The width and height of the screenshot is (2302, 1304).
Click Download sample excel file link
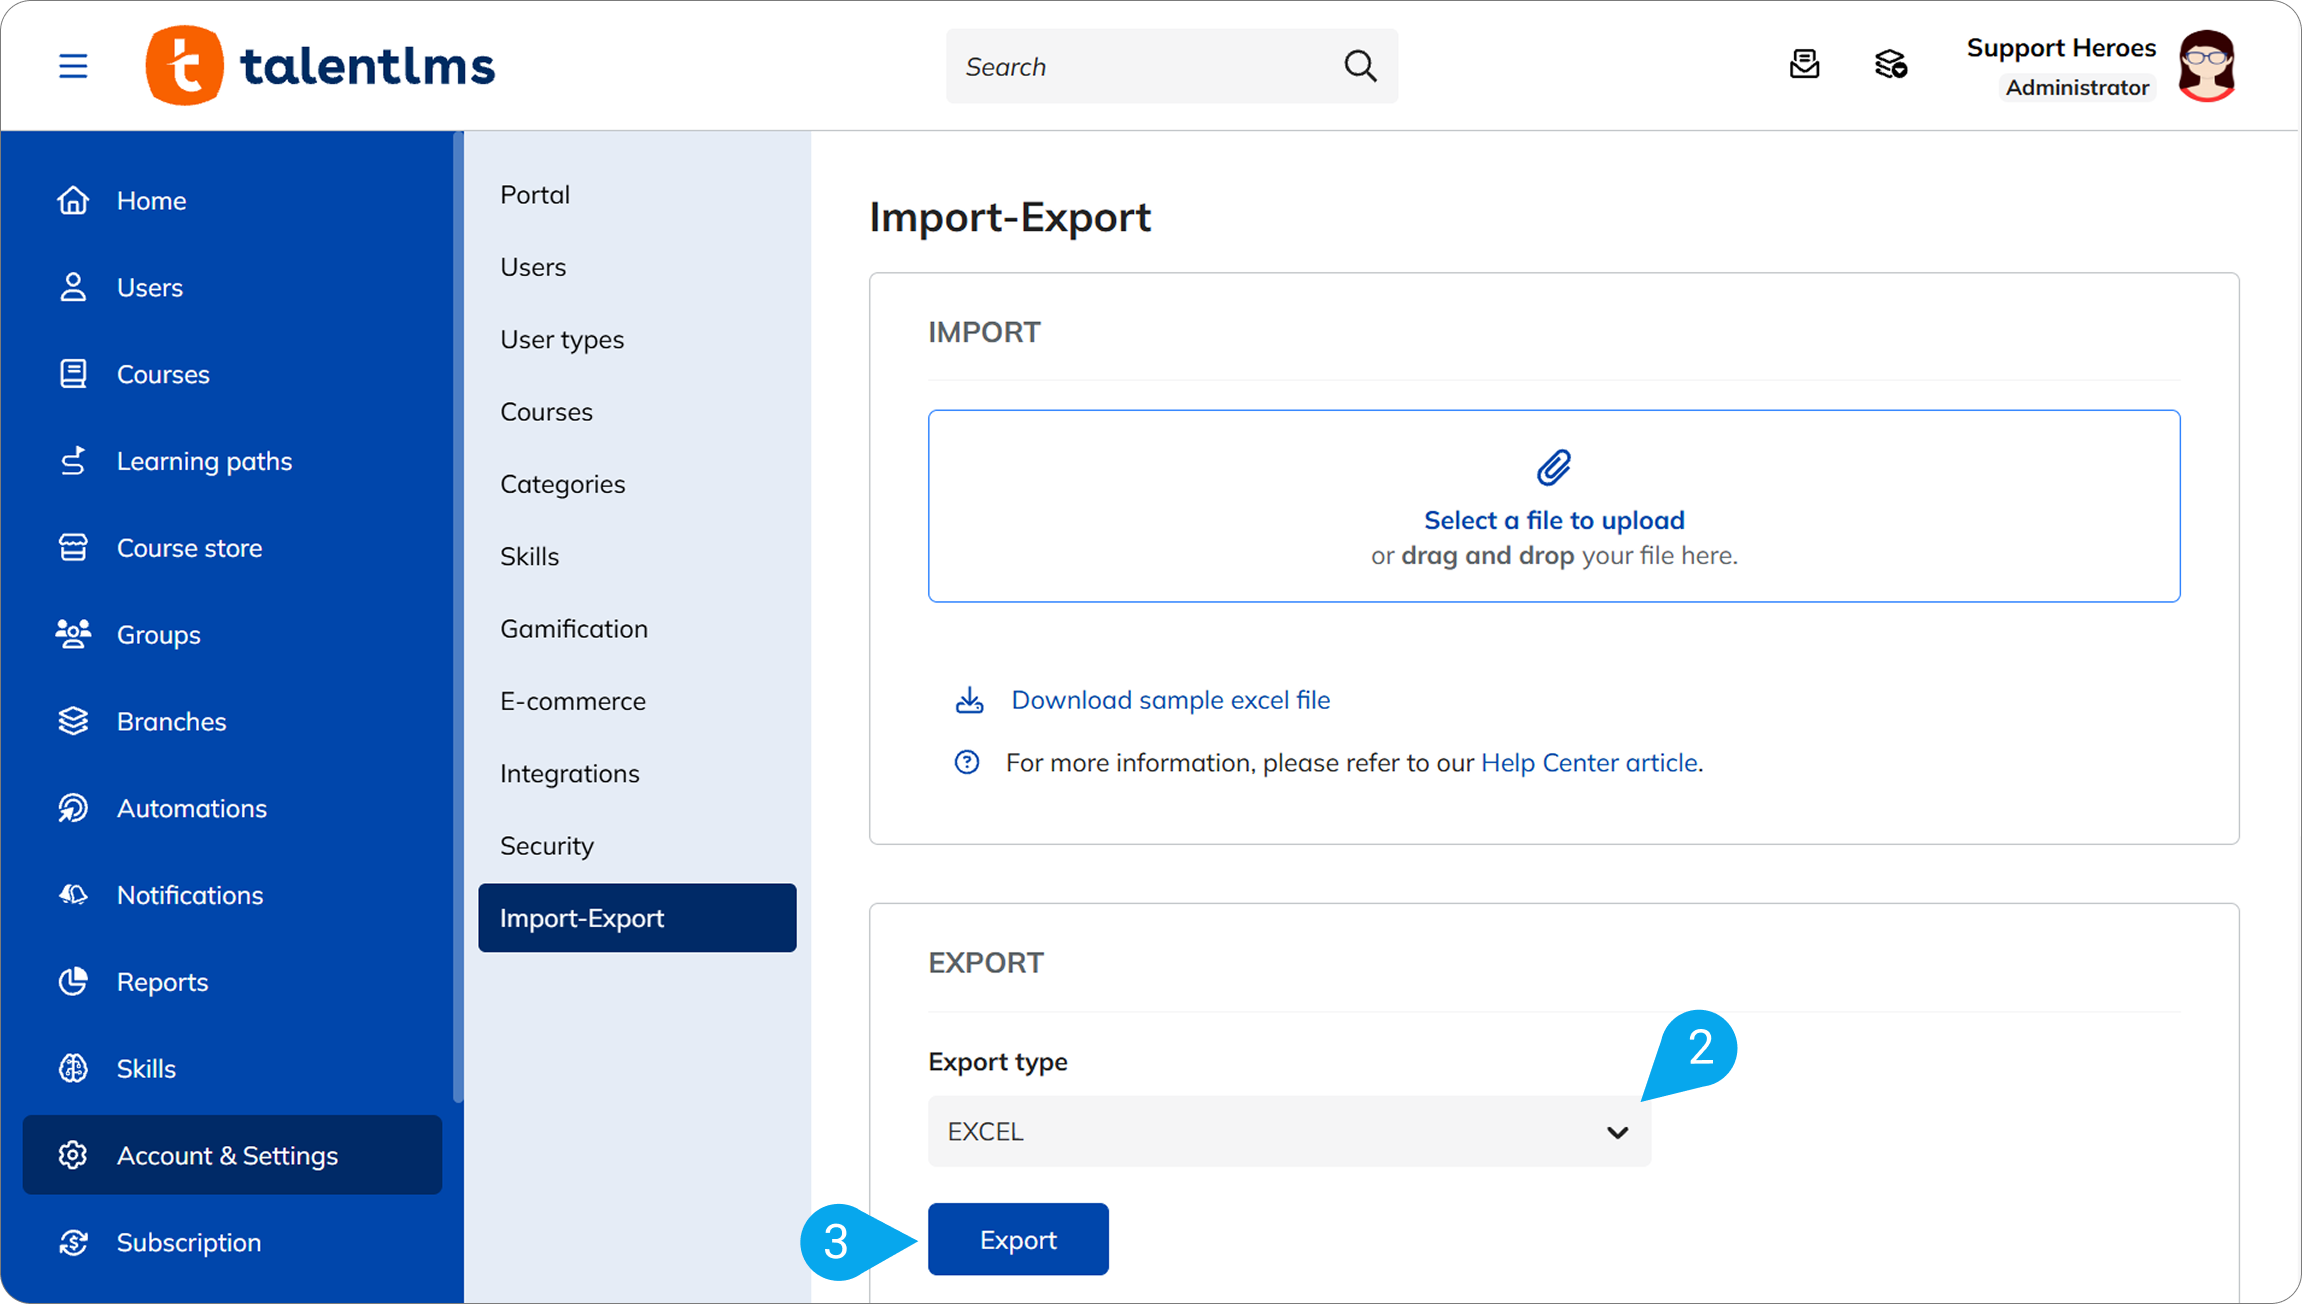[x=1170, y=700]
